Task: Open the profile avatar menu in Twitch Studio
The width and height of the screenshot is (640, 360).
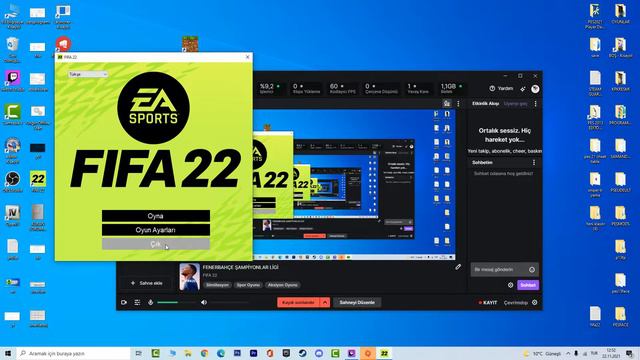Action: (x=535, y=88)
